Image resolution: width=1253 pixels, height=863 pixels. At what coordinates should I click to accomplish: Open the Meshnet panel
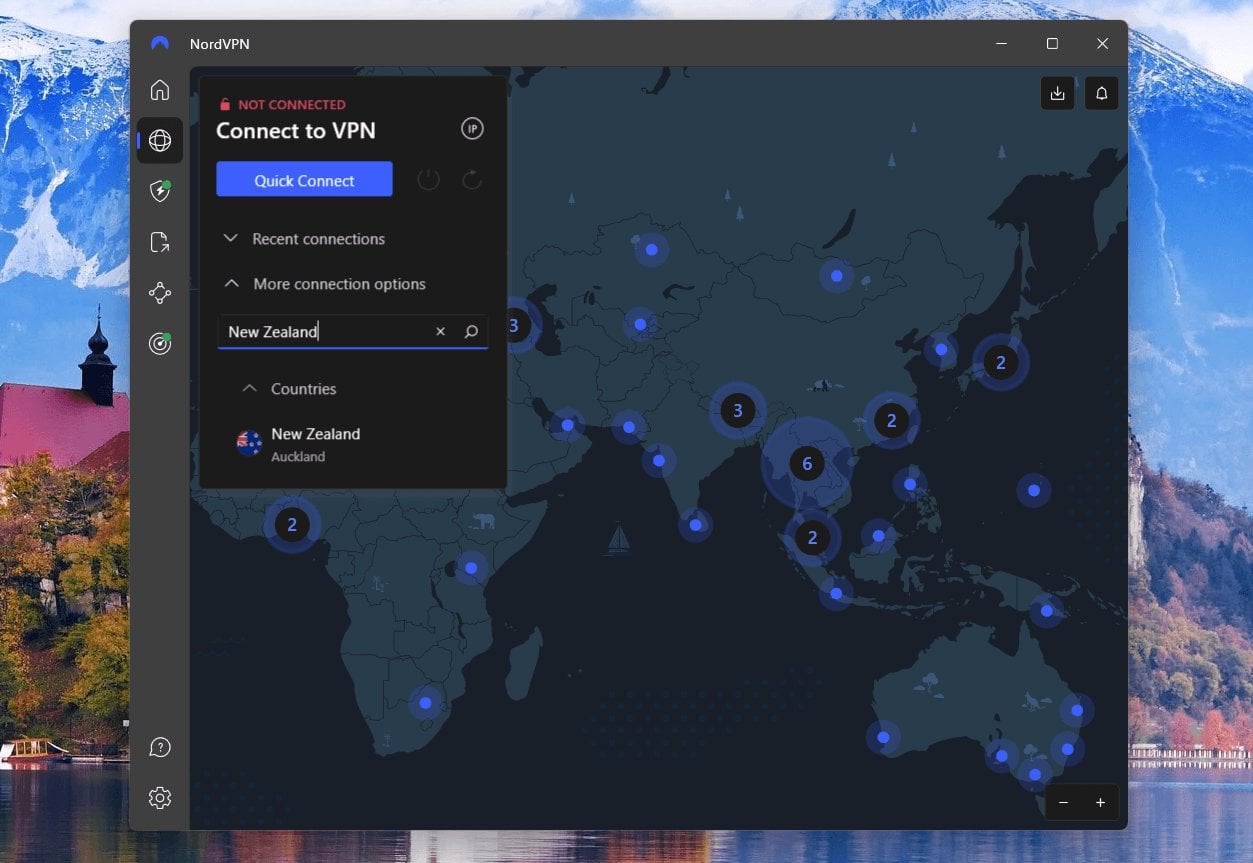point(160,292)
